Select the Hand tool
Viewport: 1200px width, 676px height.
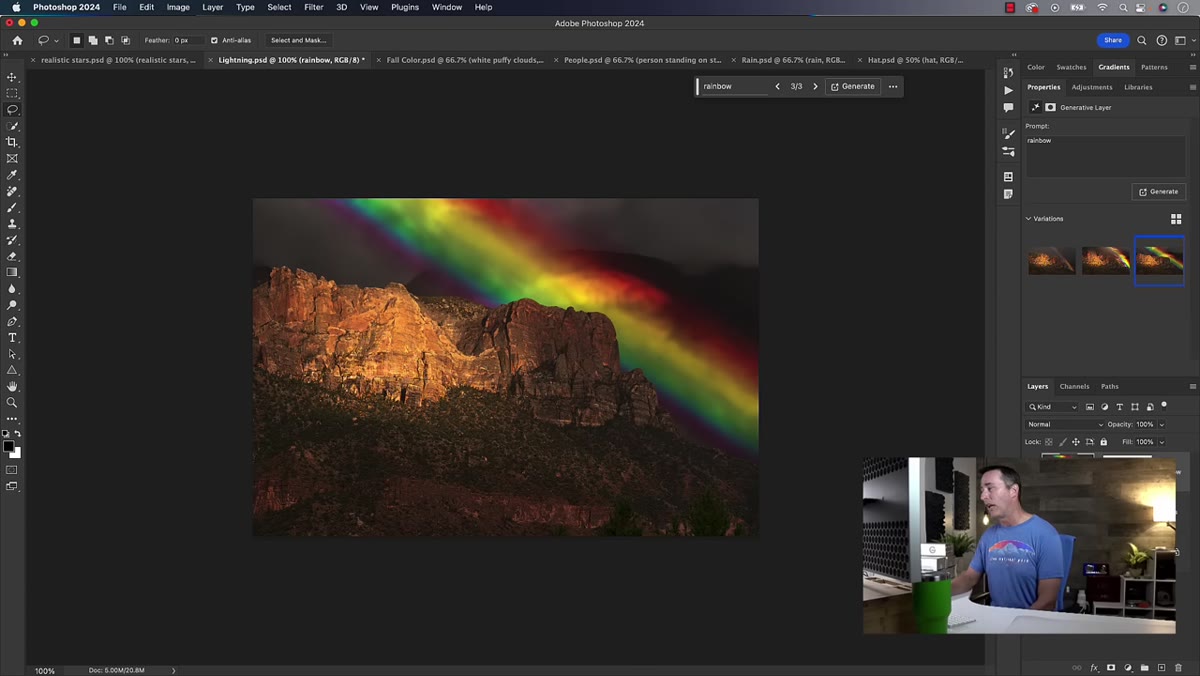point(12,386)
